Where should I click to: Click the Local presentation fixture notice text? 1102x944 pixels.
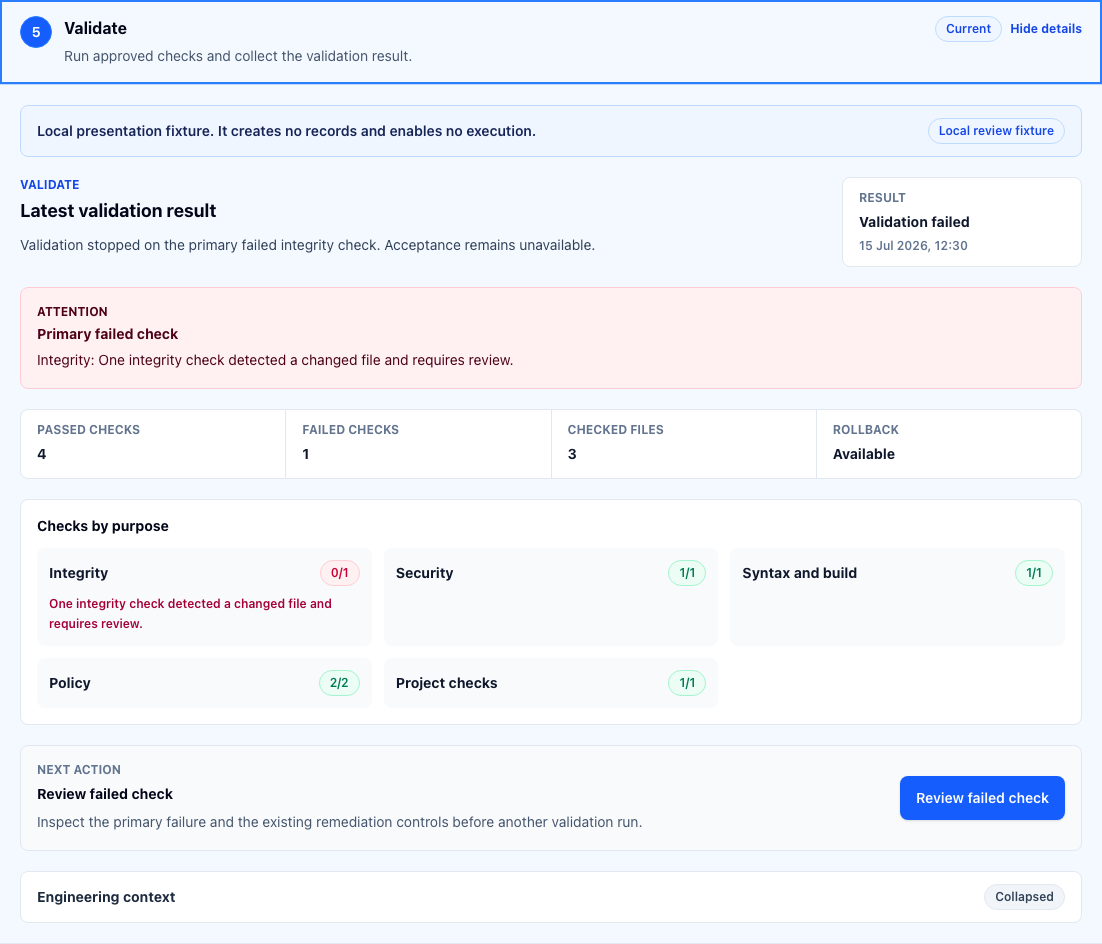point(286,131)
